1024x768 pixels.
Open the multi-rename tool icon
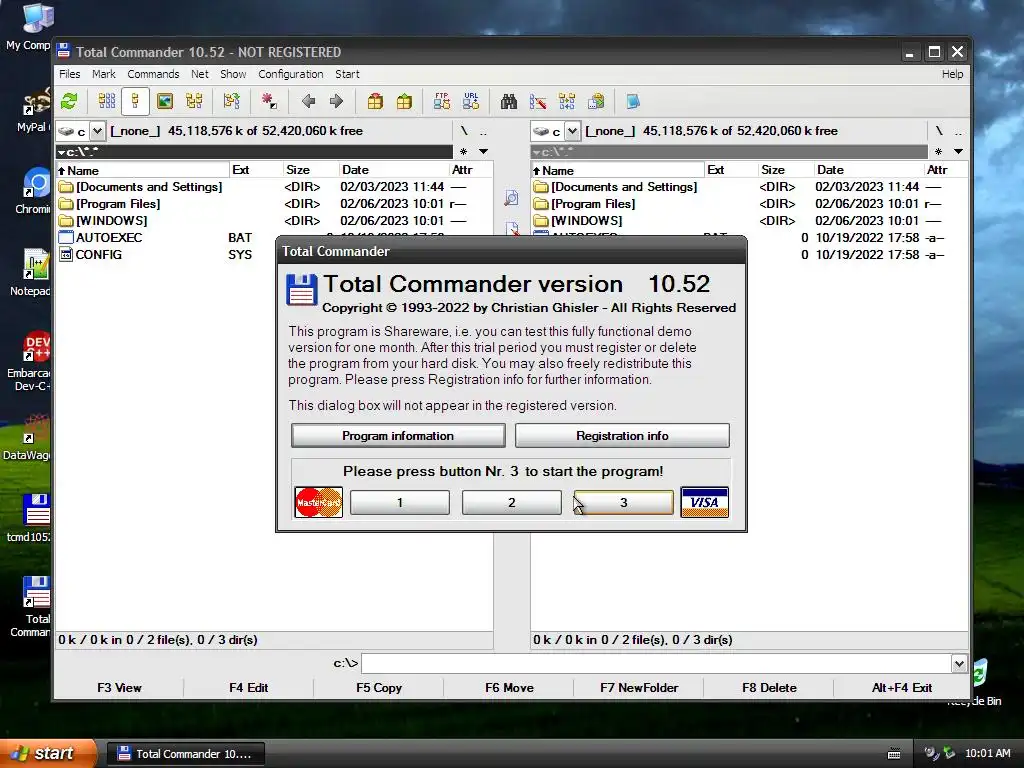[x=538, y=101]
